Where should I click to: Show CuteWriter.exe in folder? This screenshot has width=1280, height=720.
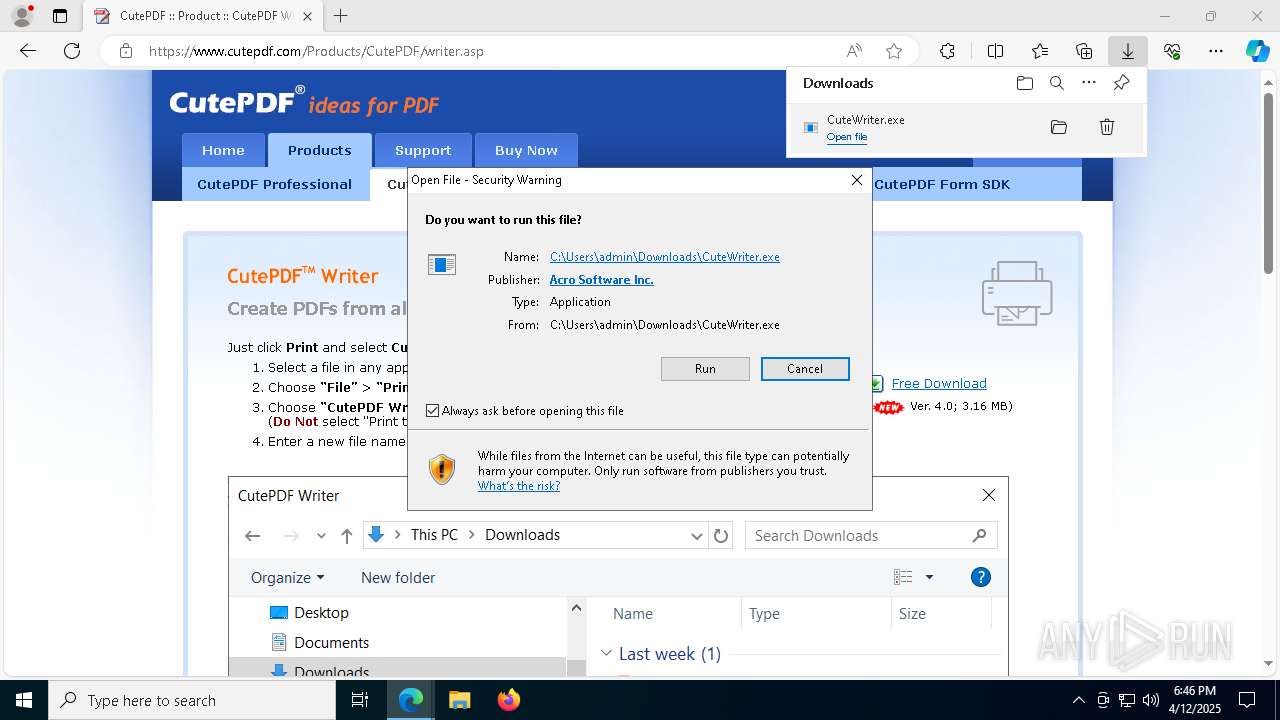tap(1059, 127)
